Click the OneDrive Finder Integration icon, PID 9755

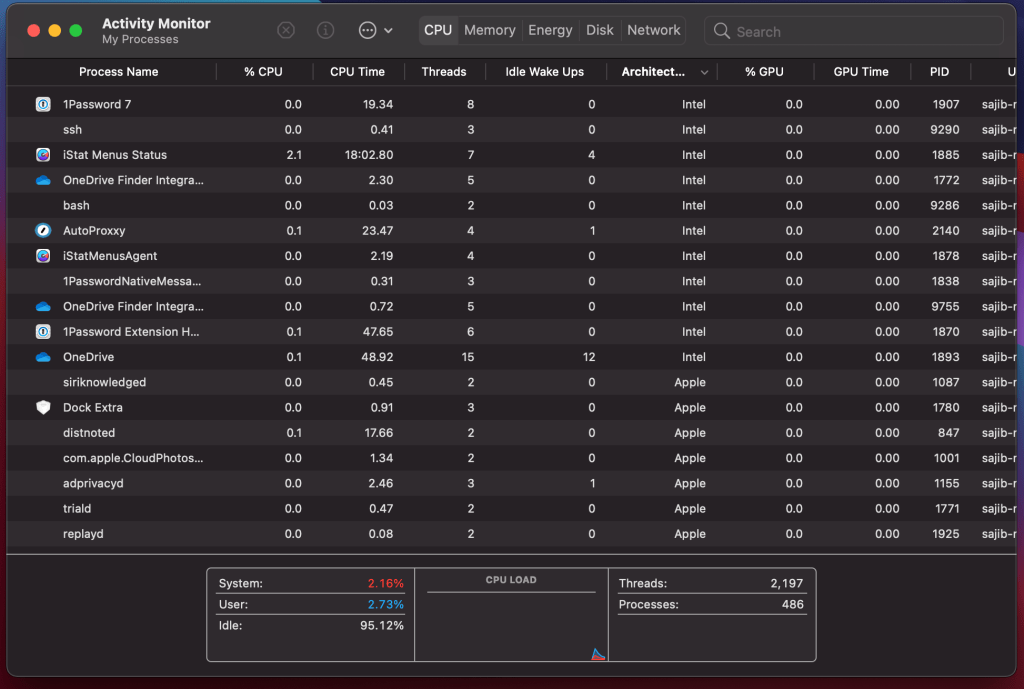pos(43,306)
